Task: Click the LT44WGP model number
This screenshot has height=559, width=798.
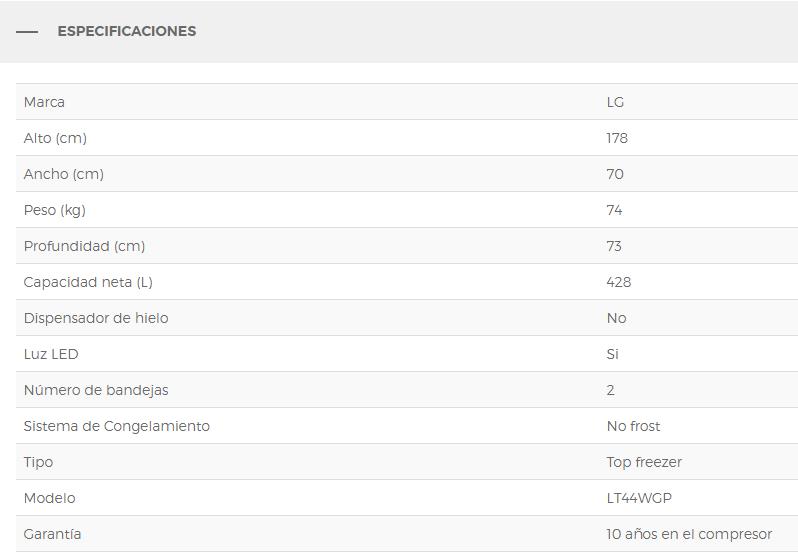Action: pos(639,498)
